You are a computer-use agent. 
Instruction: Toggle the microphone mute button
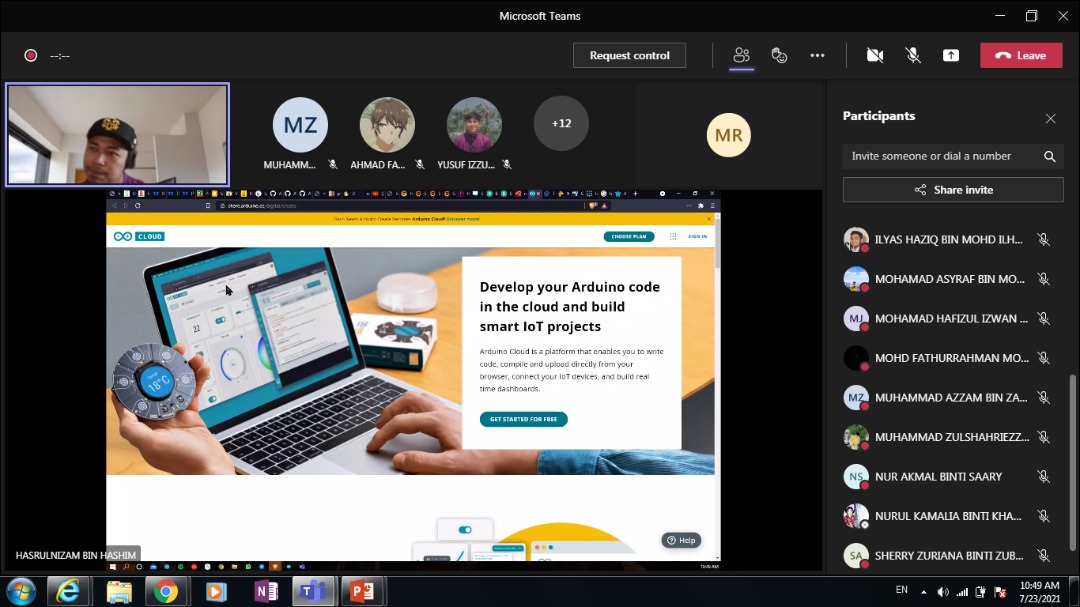[x=913, y=55]
